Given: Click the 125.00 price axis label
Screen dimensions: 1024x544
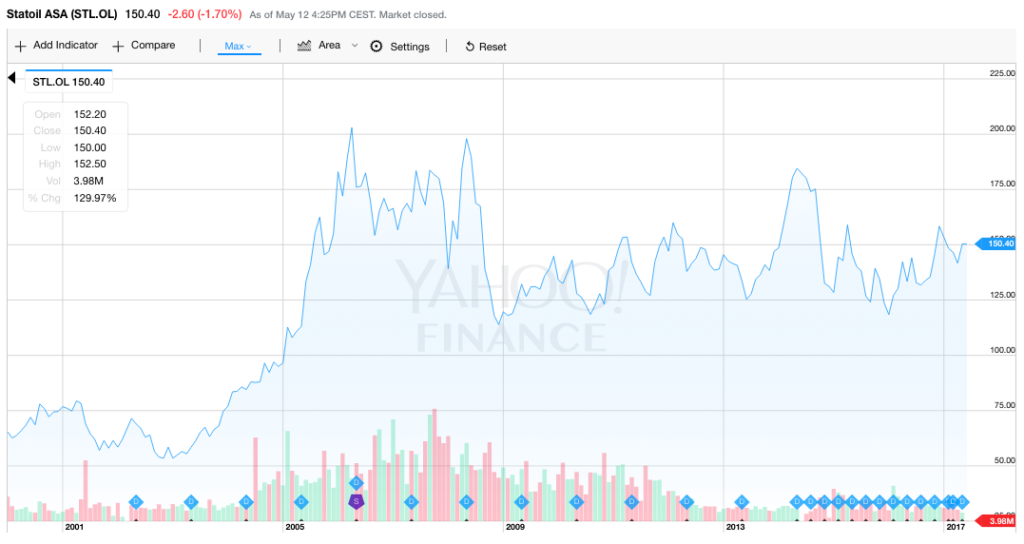Looking at the screenshot, I should (x=1002, y=295).
